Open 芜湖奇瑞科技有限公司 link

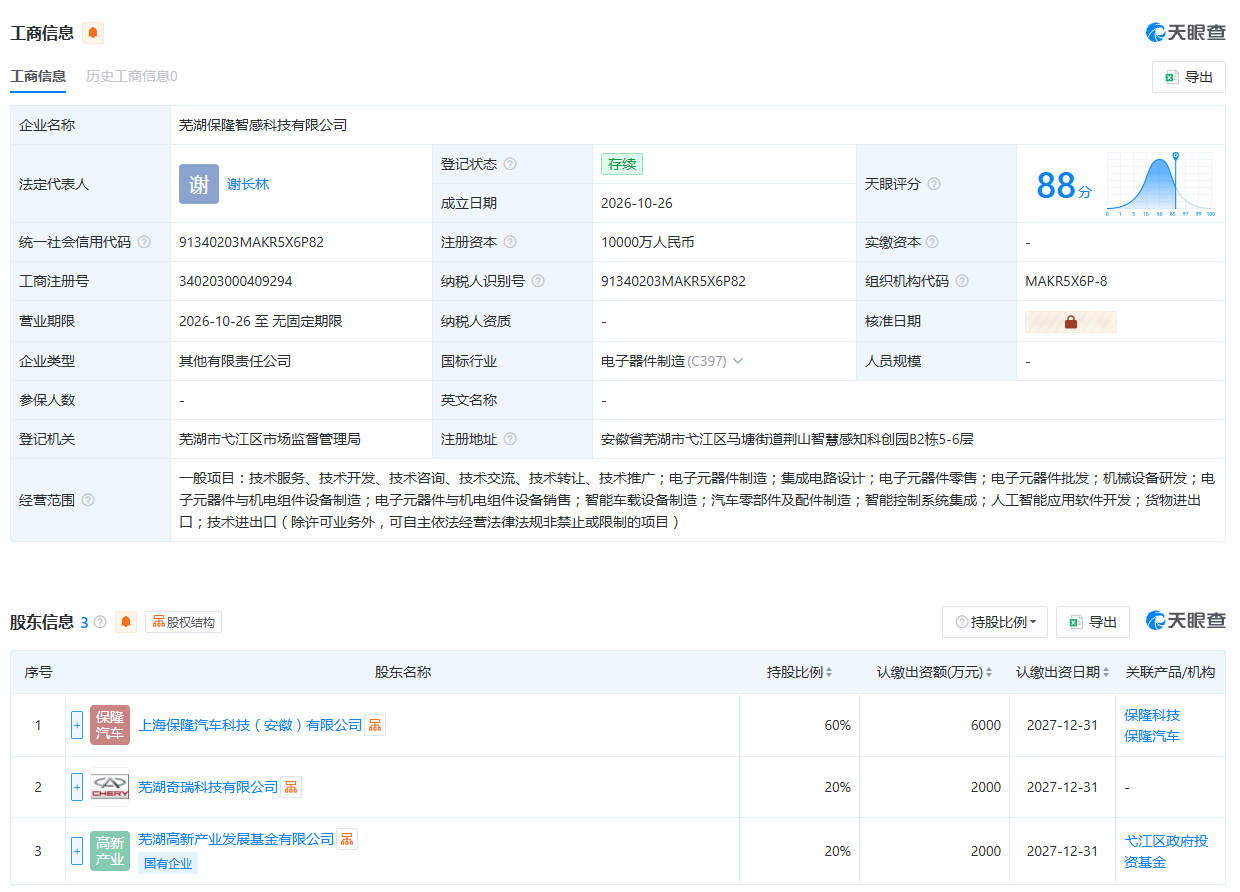(208, 787)
